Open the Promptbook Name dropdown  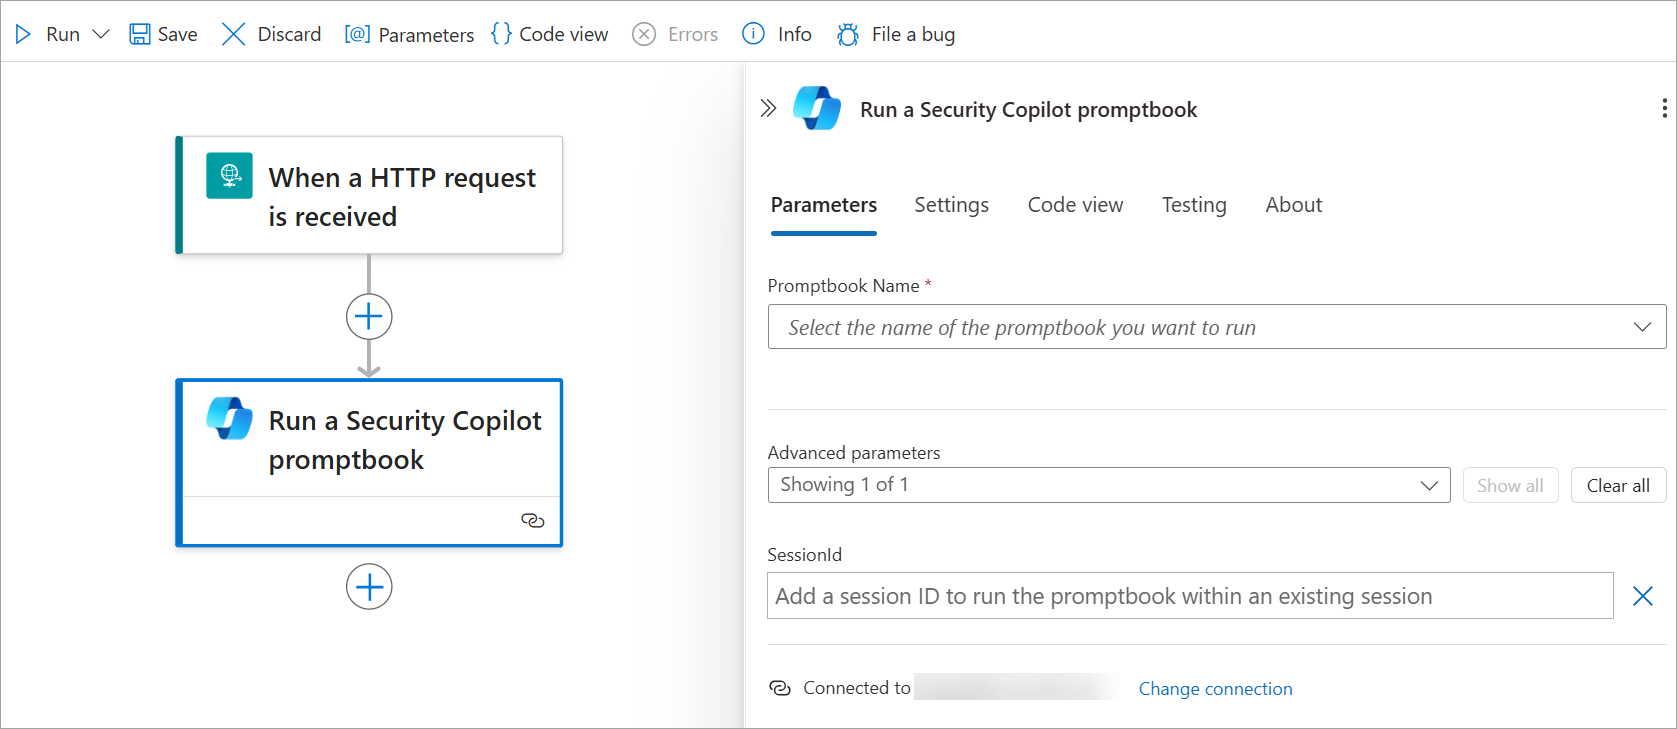1217,327
